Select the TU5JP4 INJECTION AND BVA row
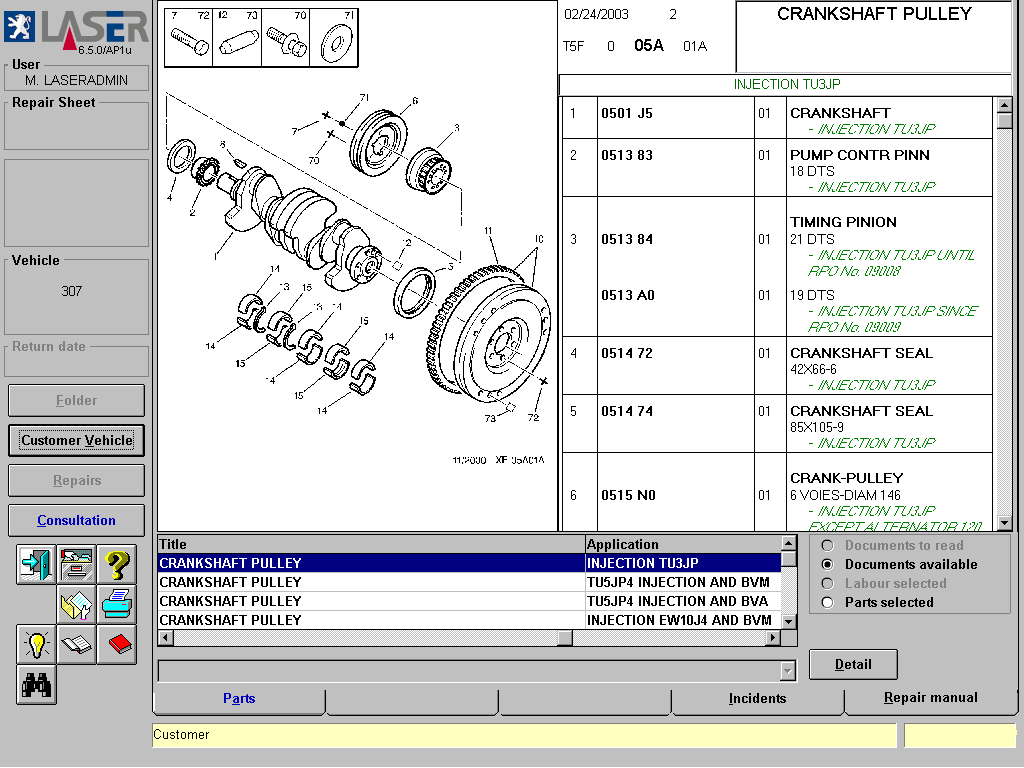This screenshot has height=768, width=1024. click(470, 601)
